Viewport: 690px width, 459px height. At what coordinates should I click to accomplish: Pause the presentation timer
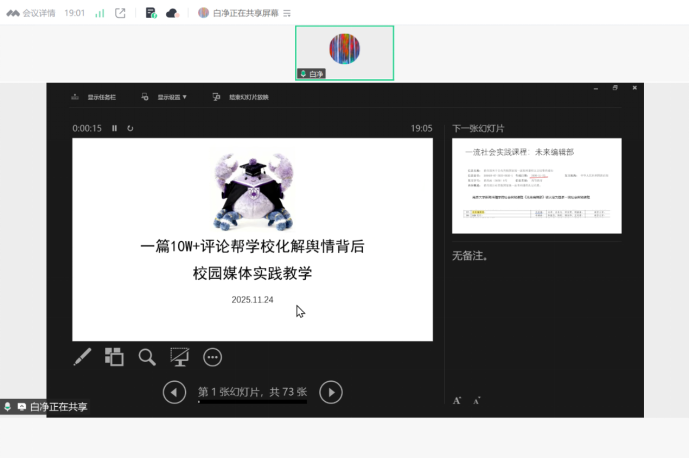coord(114,128)
